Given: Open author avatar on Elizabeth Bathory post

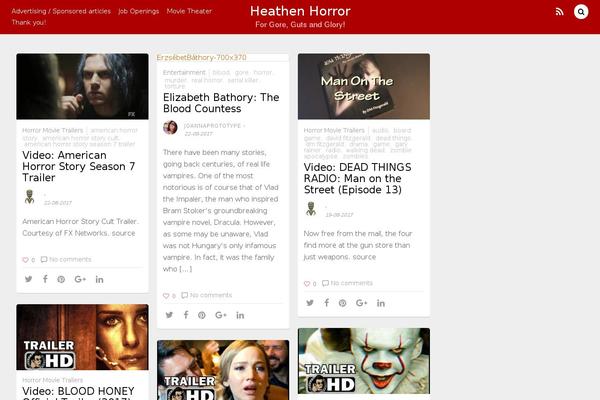Looking at the screenshot, I should (x=170, y=127).
